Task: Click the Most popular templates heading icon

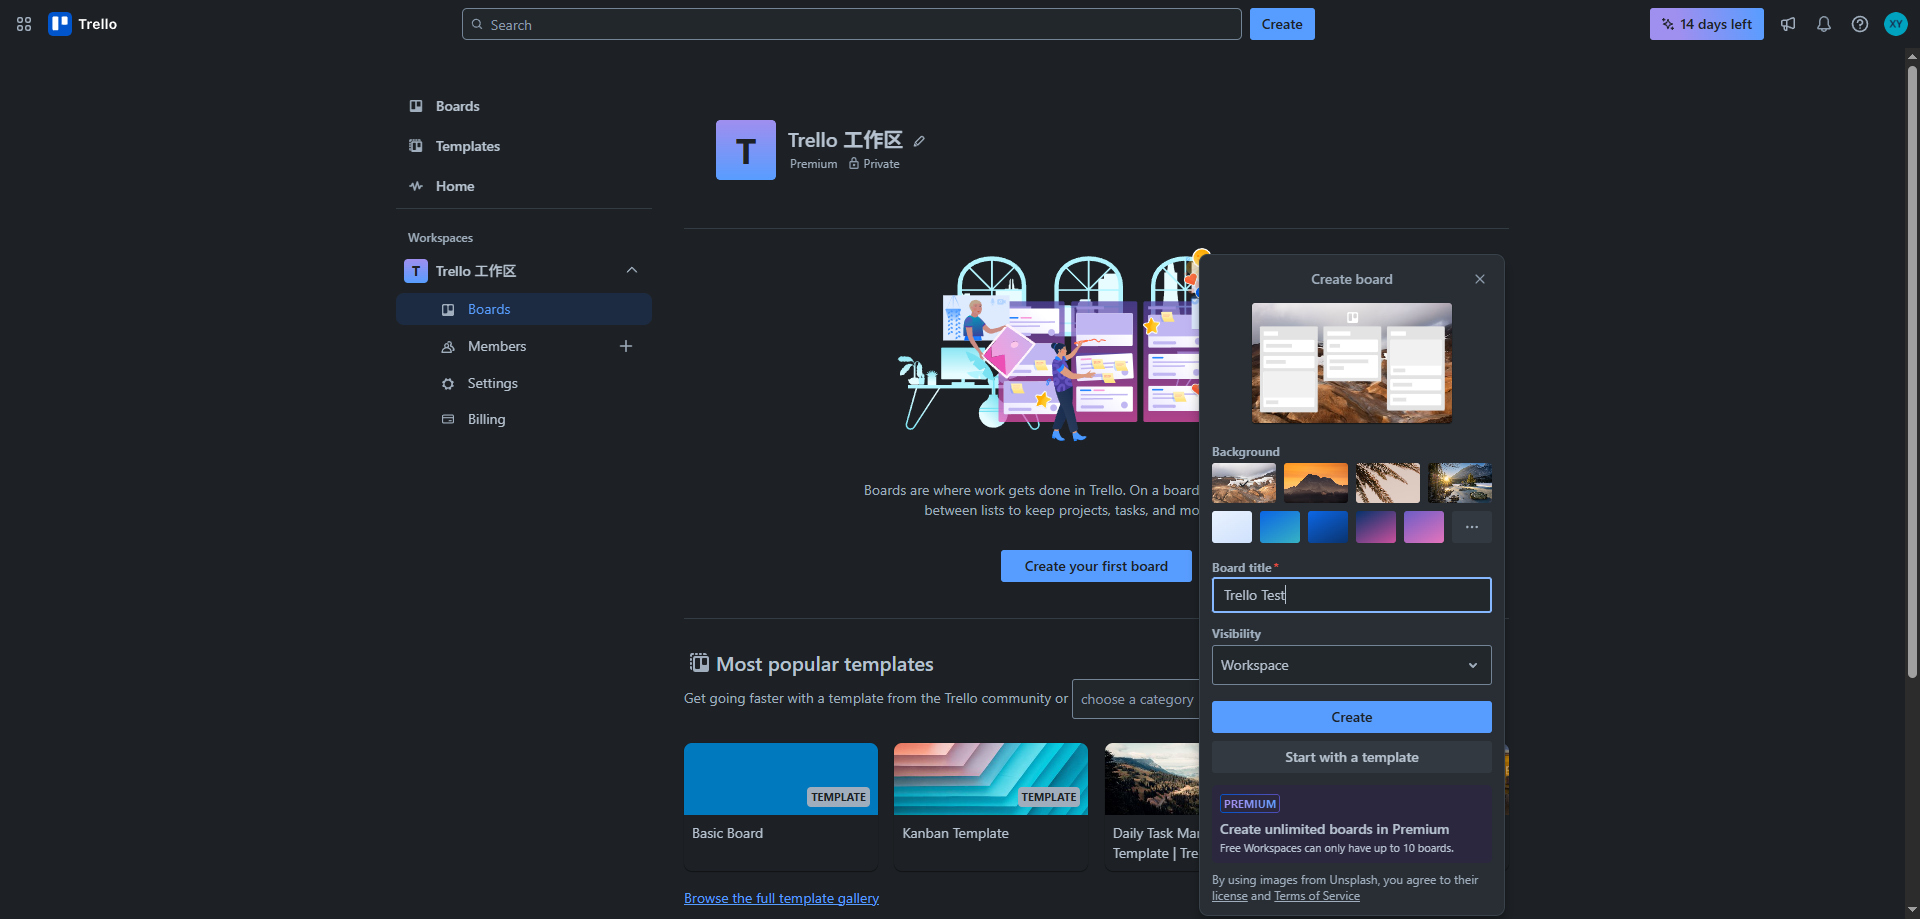Action: tap(699, 663)
